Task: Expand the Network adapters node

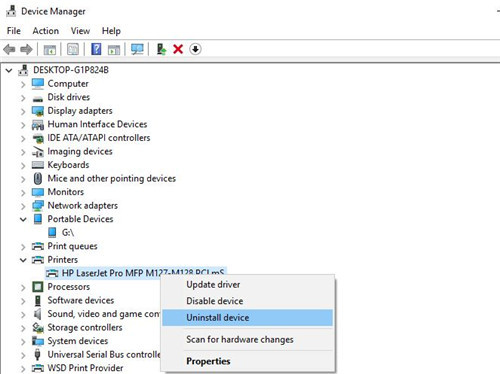Action: [23, 206]
